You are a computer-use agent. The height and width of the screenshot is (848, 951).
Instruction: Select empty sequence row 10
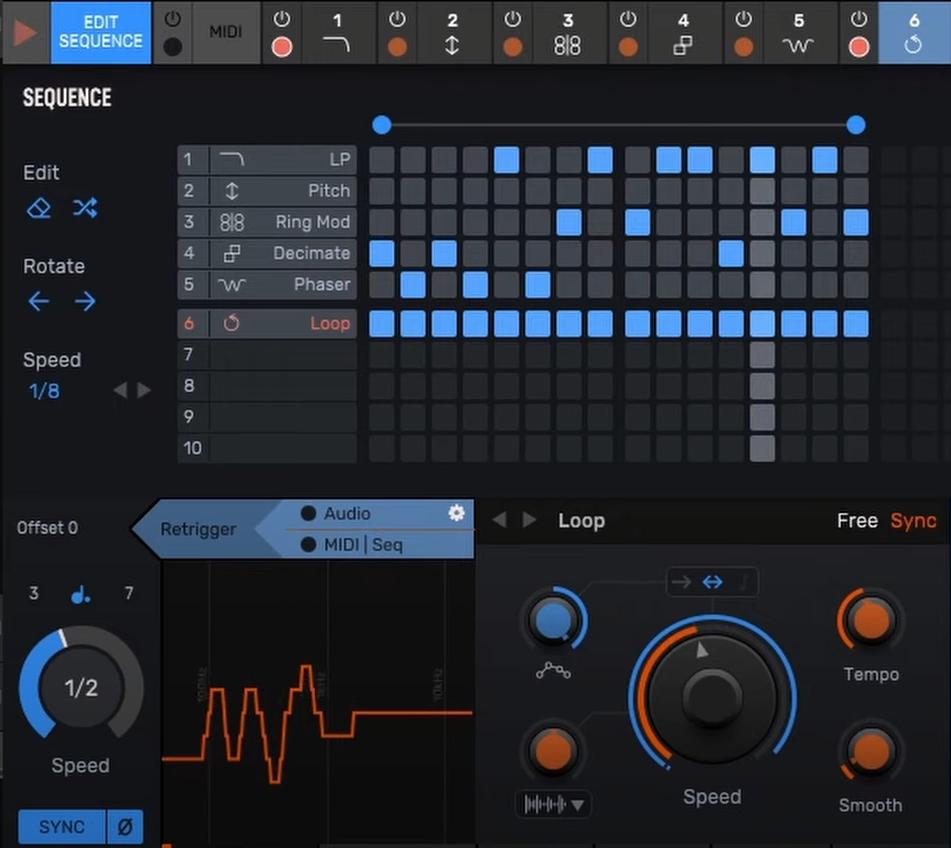[x=267, y=448]
